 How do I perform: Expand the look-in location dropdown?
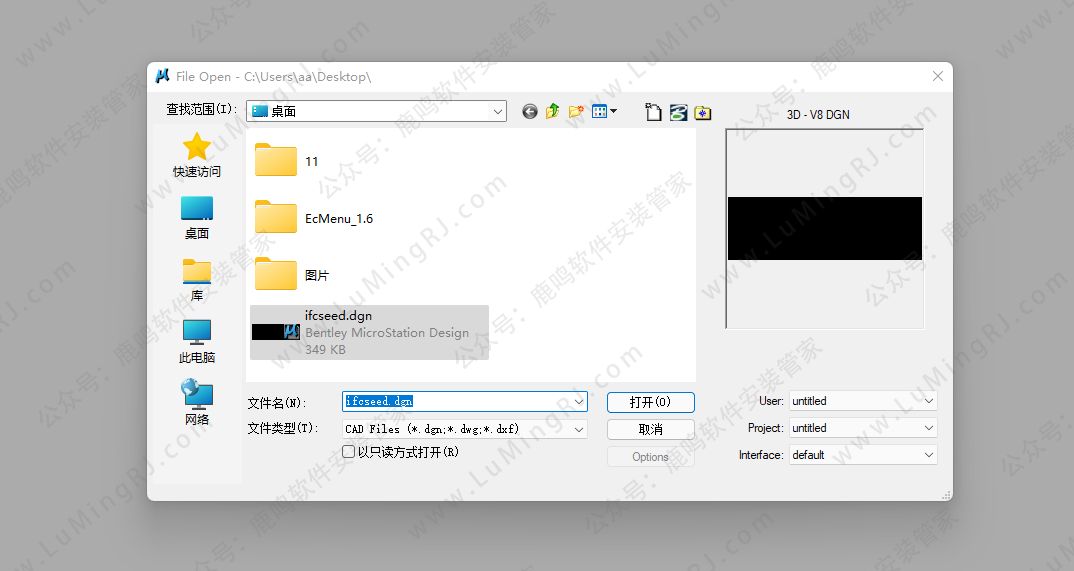coord(498,112)
